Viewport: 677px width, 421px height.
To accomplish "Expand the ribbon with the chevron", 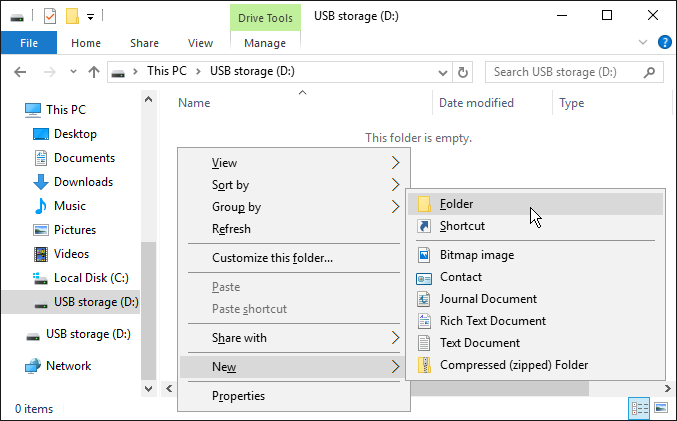I will [643, 42].
